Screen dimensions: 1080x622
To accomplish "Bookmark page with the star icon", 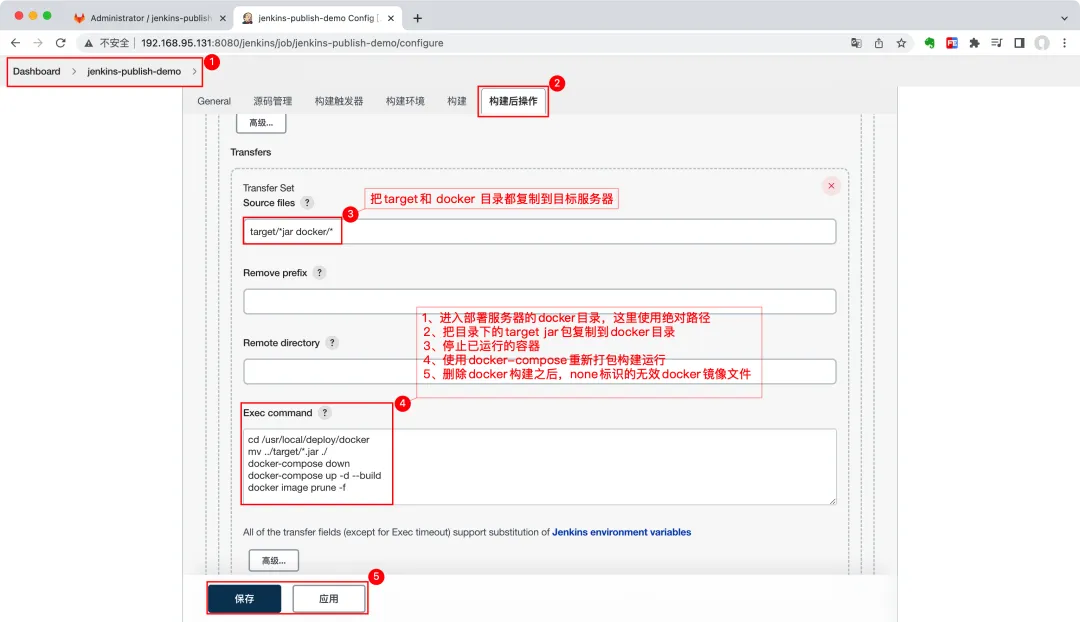I will (x=901, y=43).
